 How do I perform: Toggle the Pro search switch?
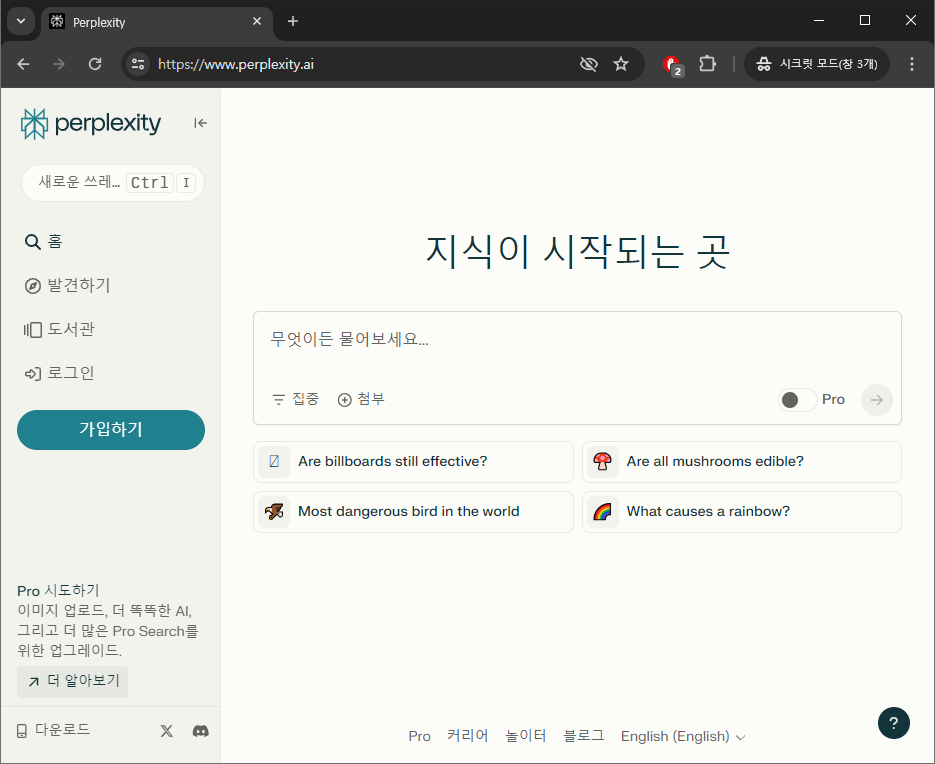[x=797, y=400]
